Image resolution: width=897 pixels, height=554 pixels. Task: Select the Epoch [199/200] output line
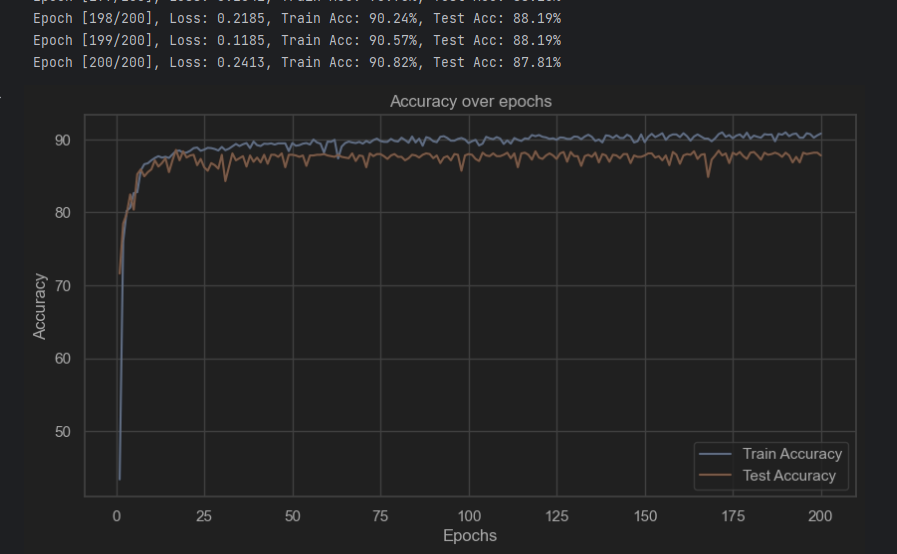(297, 41)
